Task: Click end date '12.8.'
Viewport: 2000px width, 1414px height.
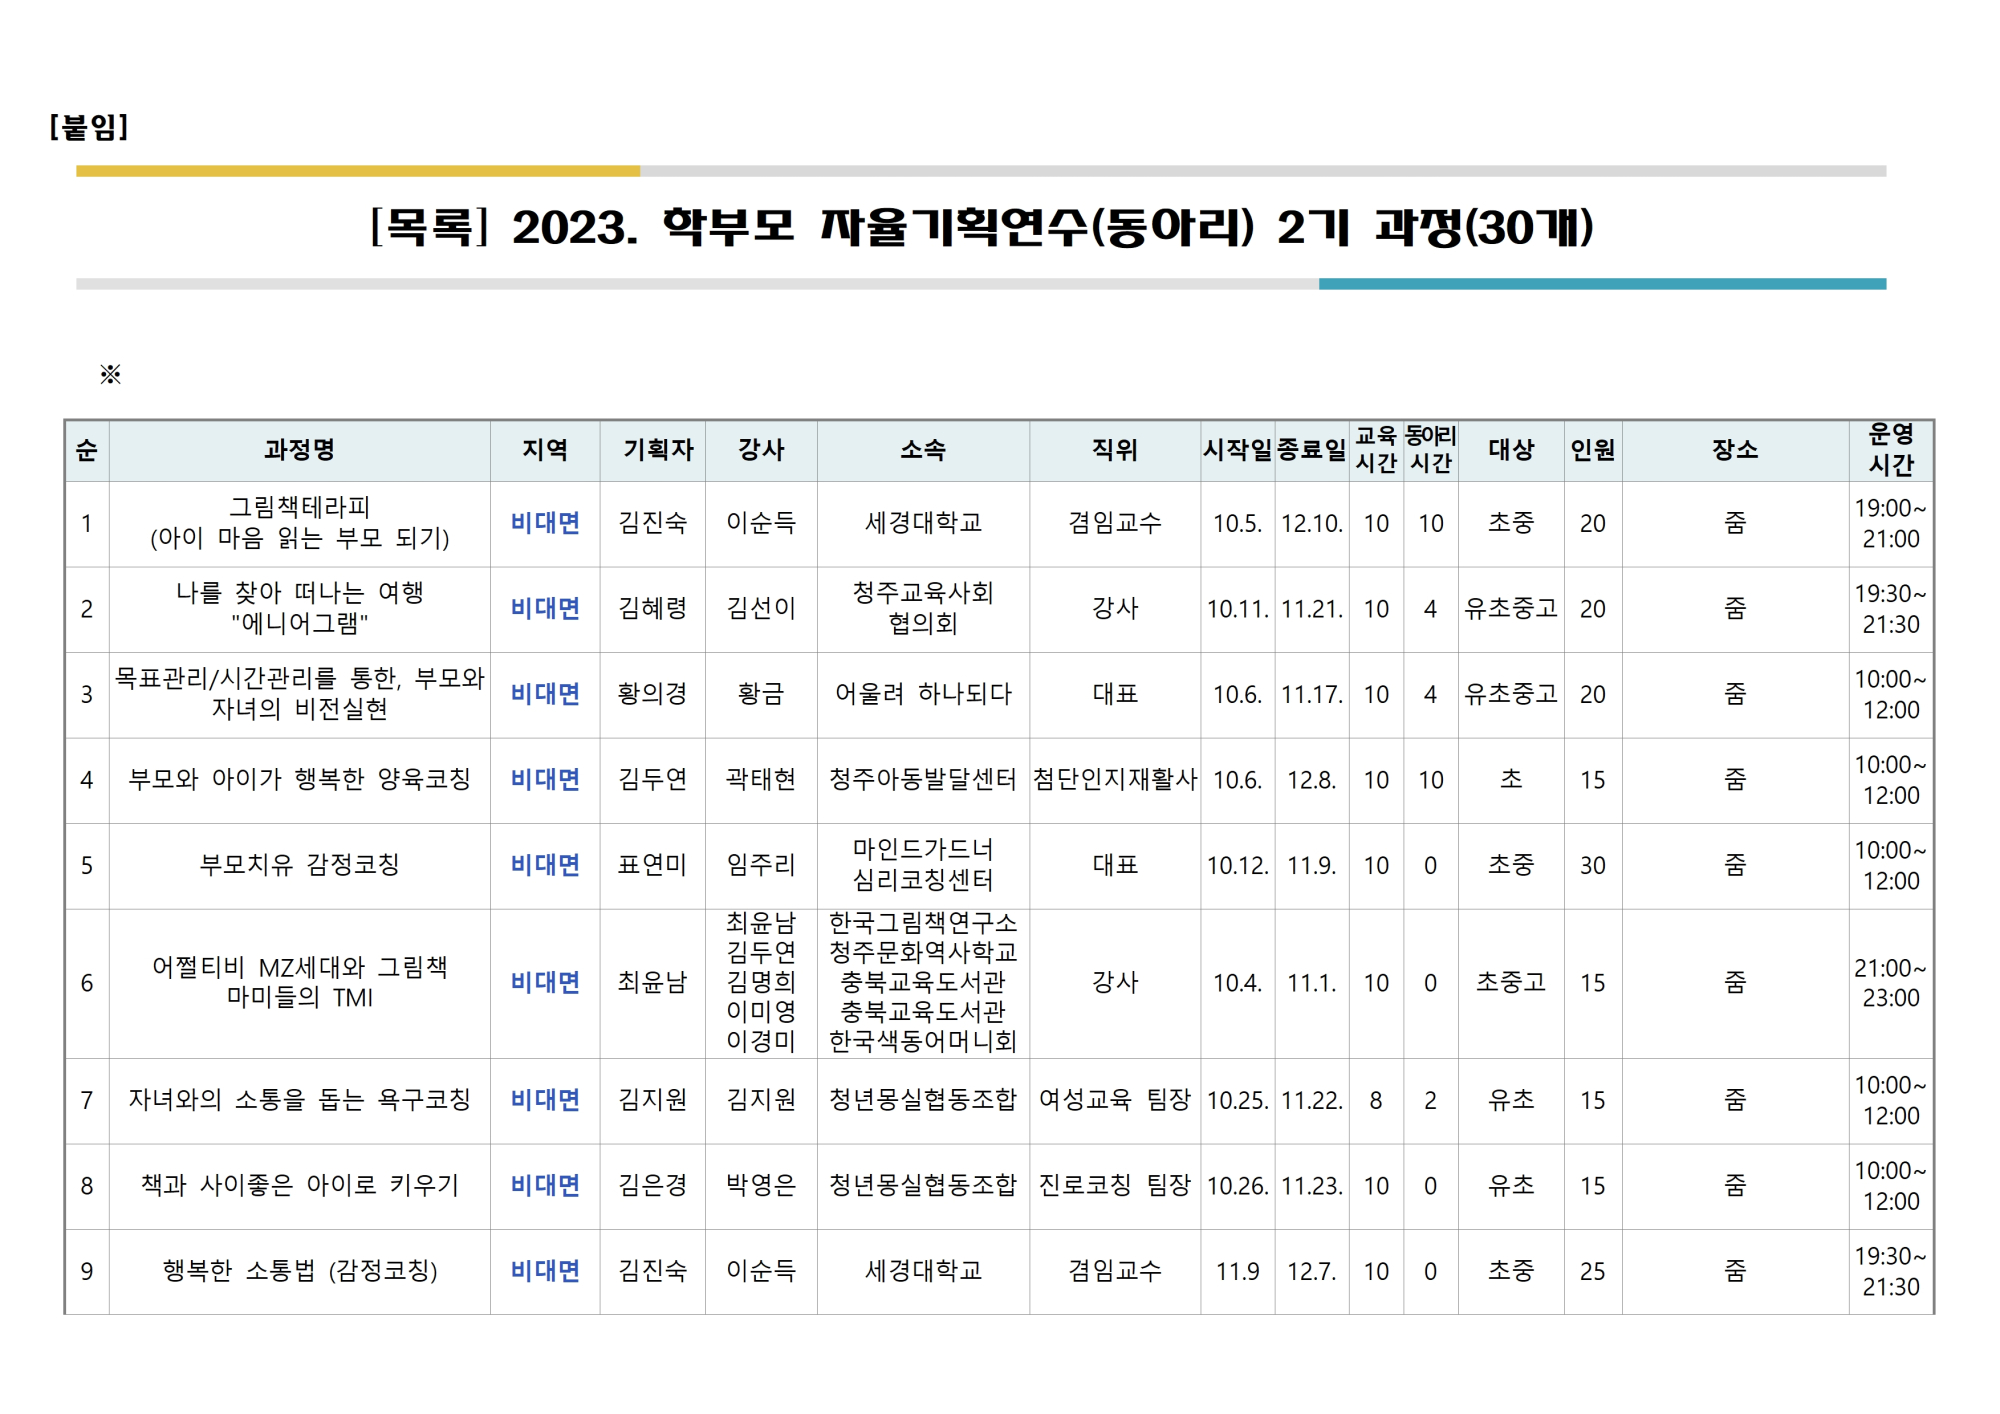Action: (1312, 780)
